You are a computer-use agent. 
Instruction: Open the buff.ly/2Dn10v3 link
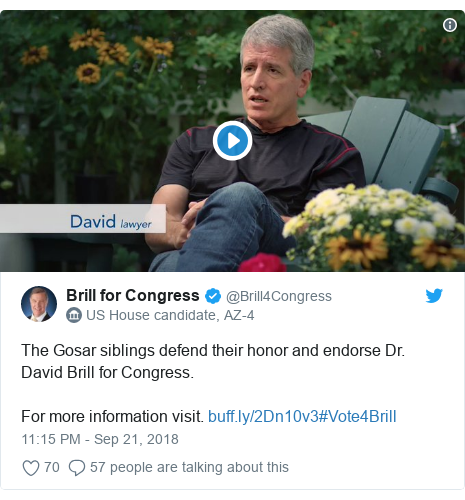[x=263, y=416]
